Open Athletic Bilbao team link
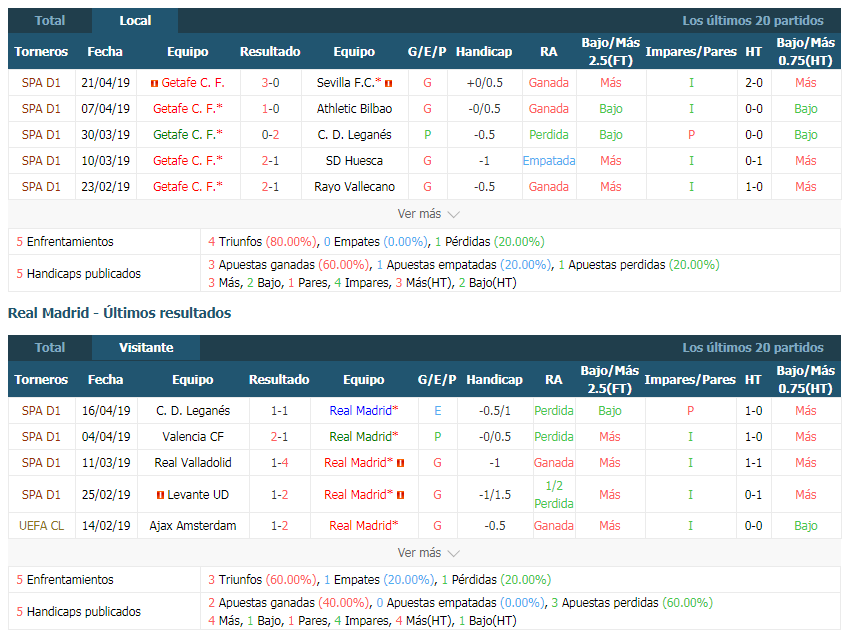This screenshot has width=847, height=634. coord(354,109)
